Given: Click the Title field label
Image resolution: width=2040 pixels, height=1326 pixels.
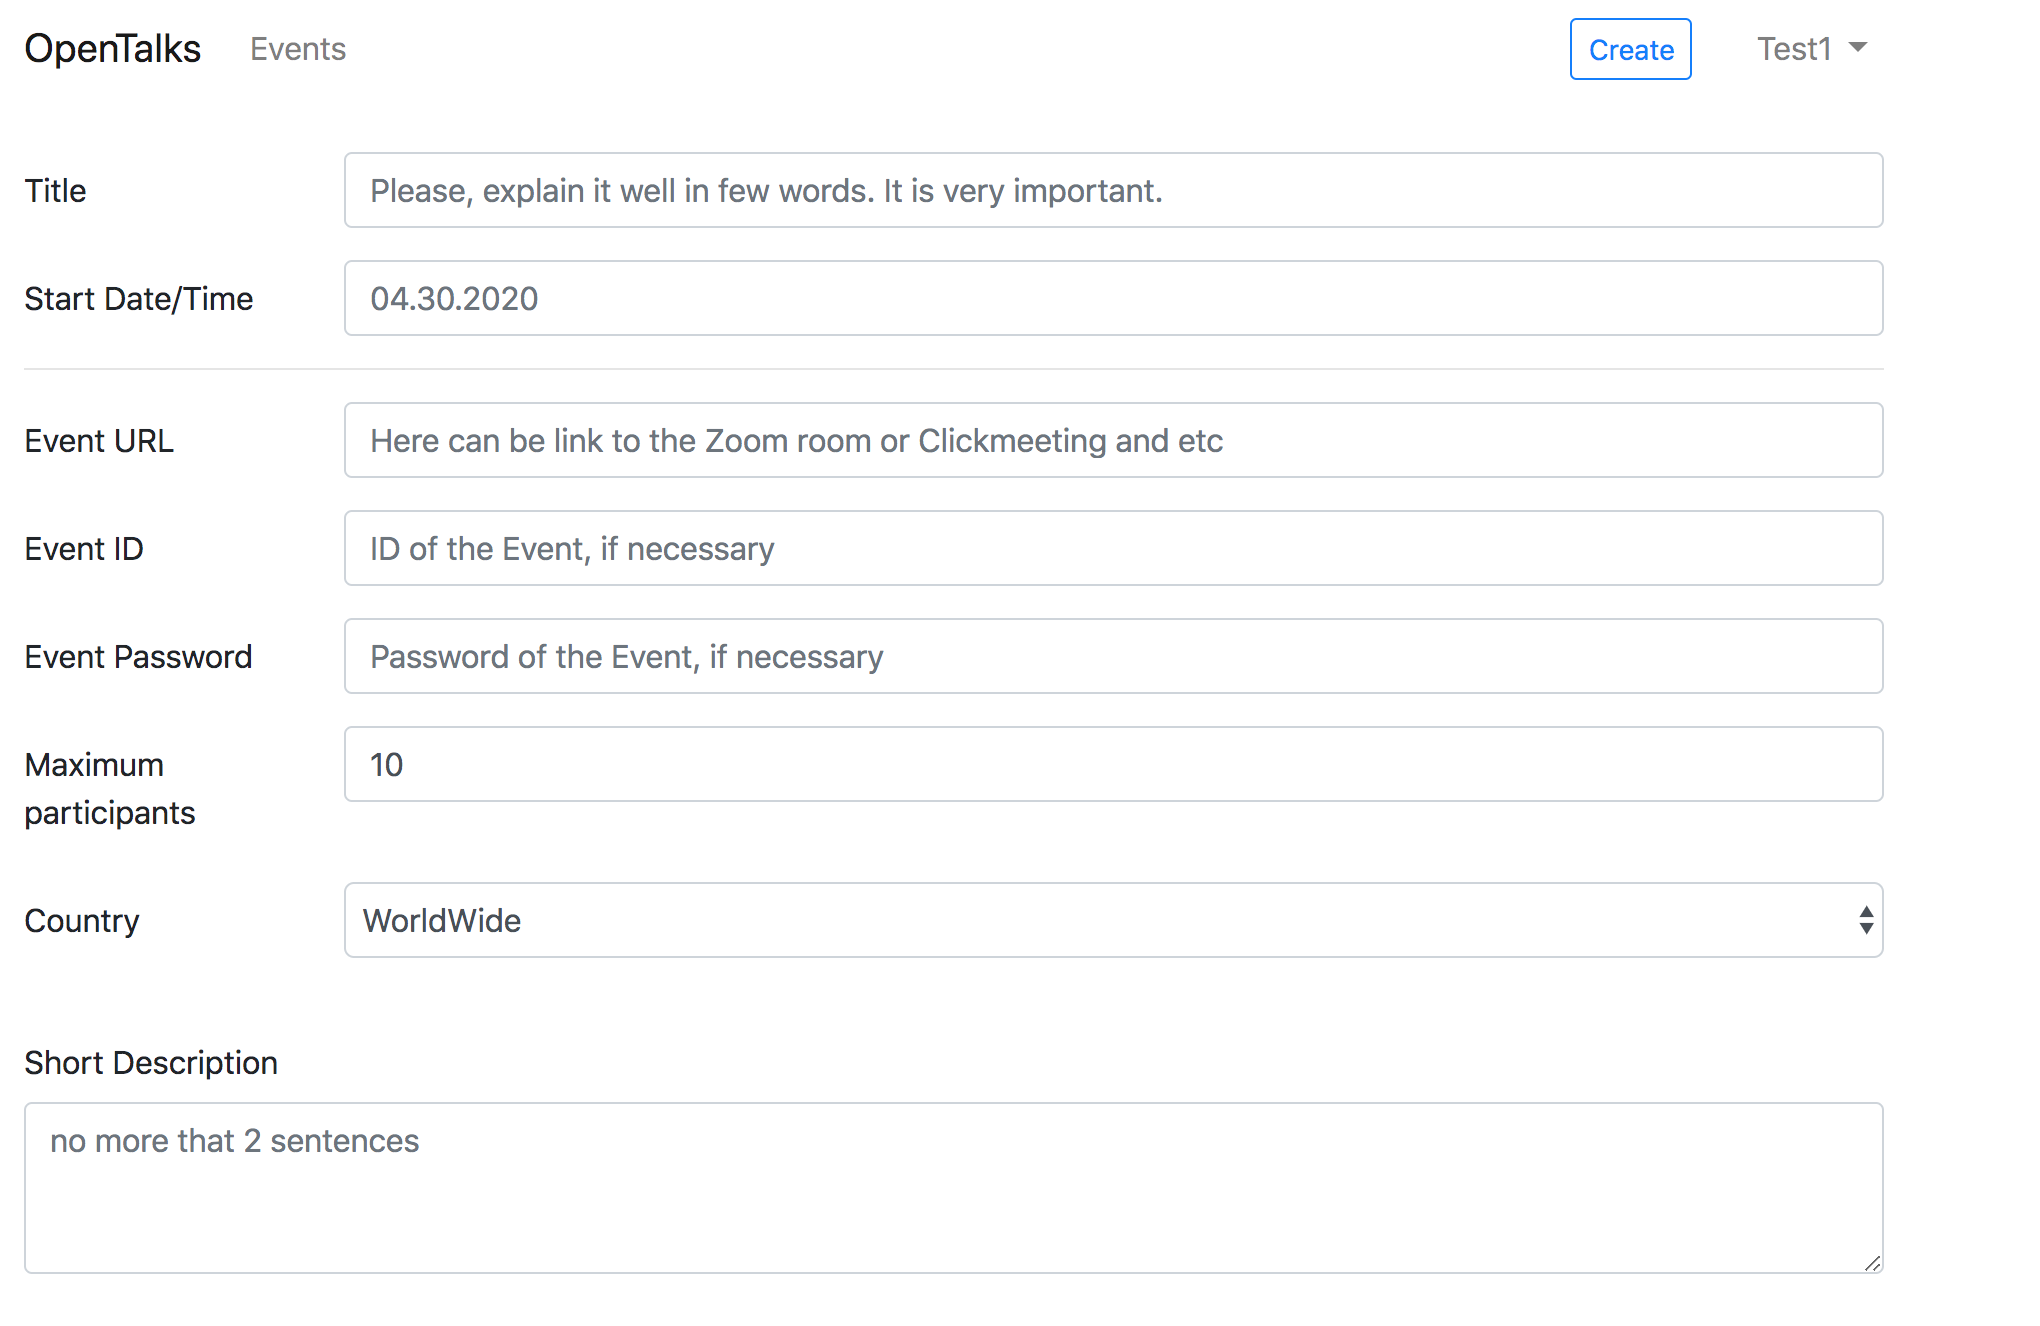Looking at the screenshot, I should click(55, 190).
